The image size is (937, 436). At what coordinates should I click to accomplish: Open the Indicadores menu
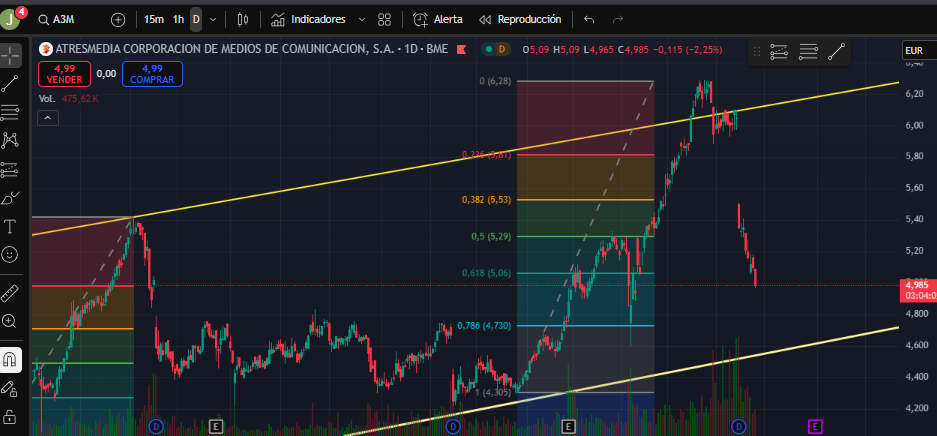pos(308,20)
